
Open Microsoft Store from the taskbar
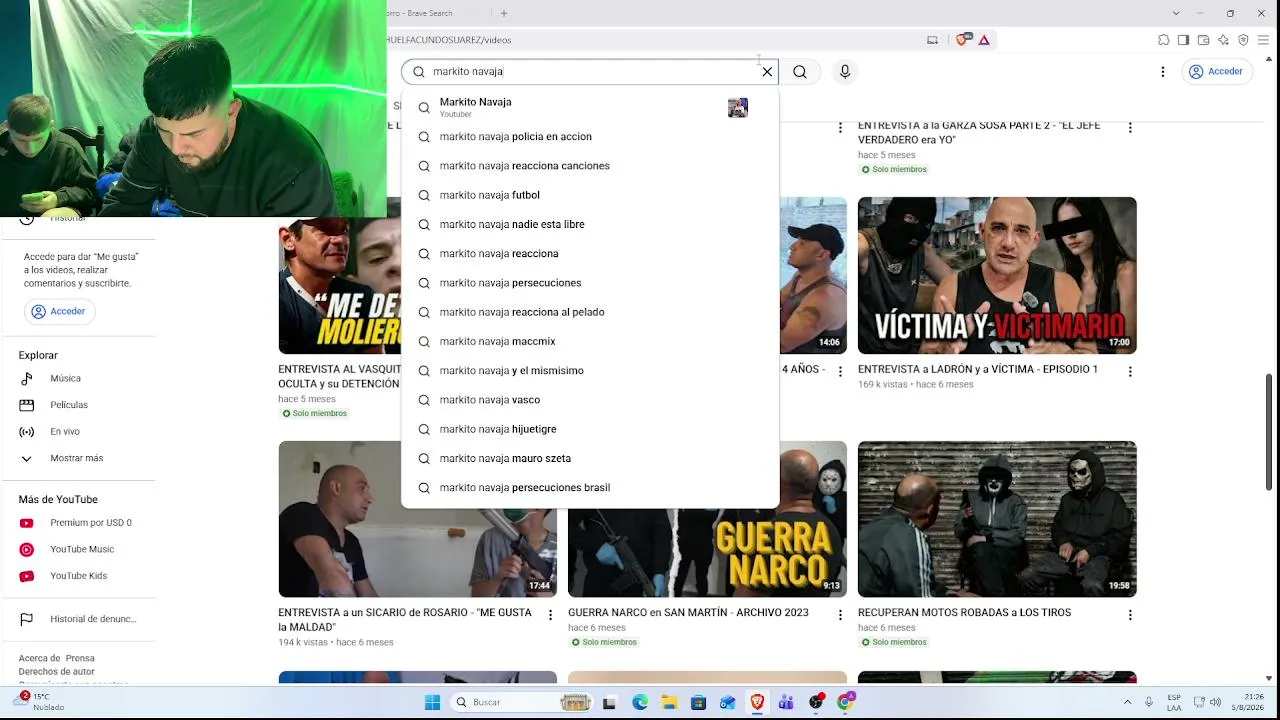coord(698,702)
